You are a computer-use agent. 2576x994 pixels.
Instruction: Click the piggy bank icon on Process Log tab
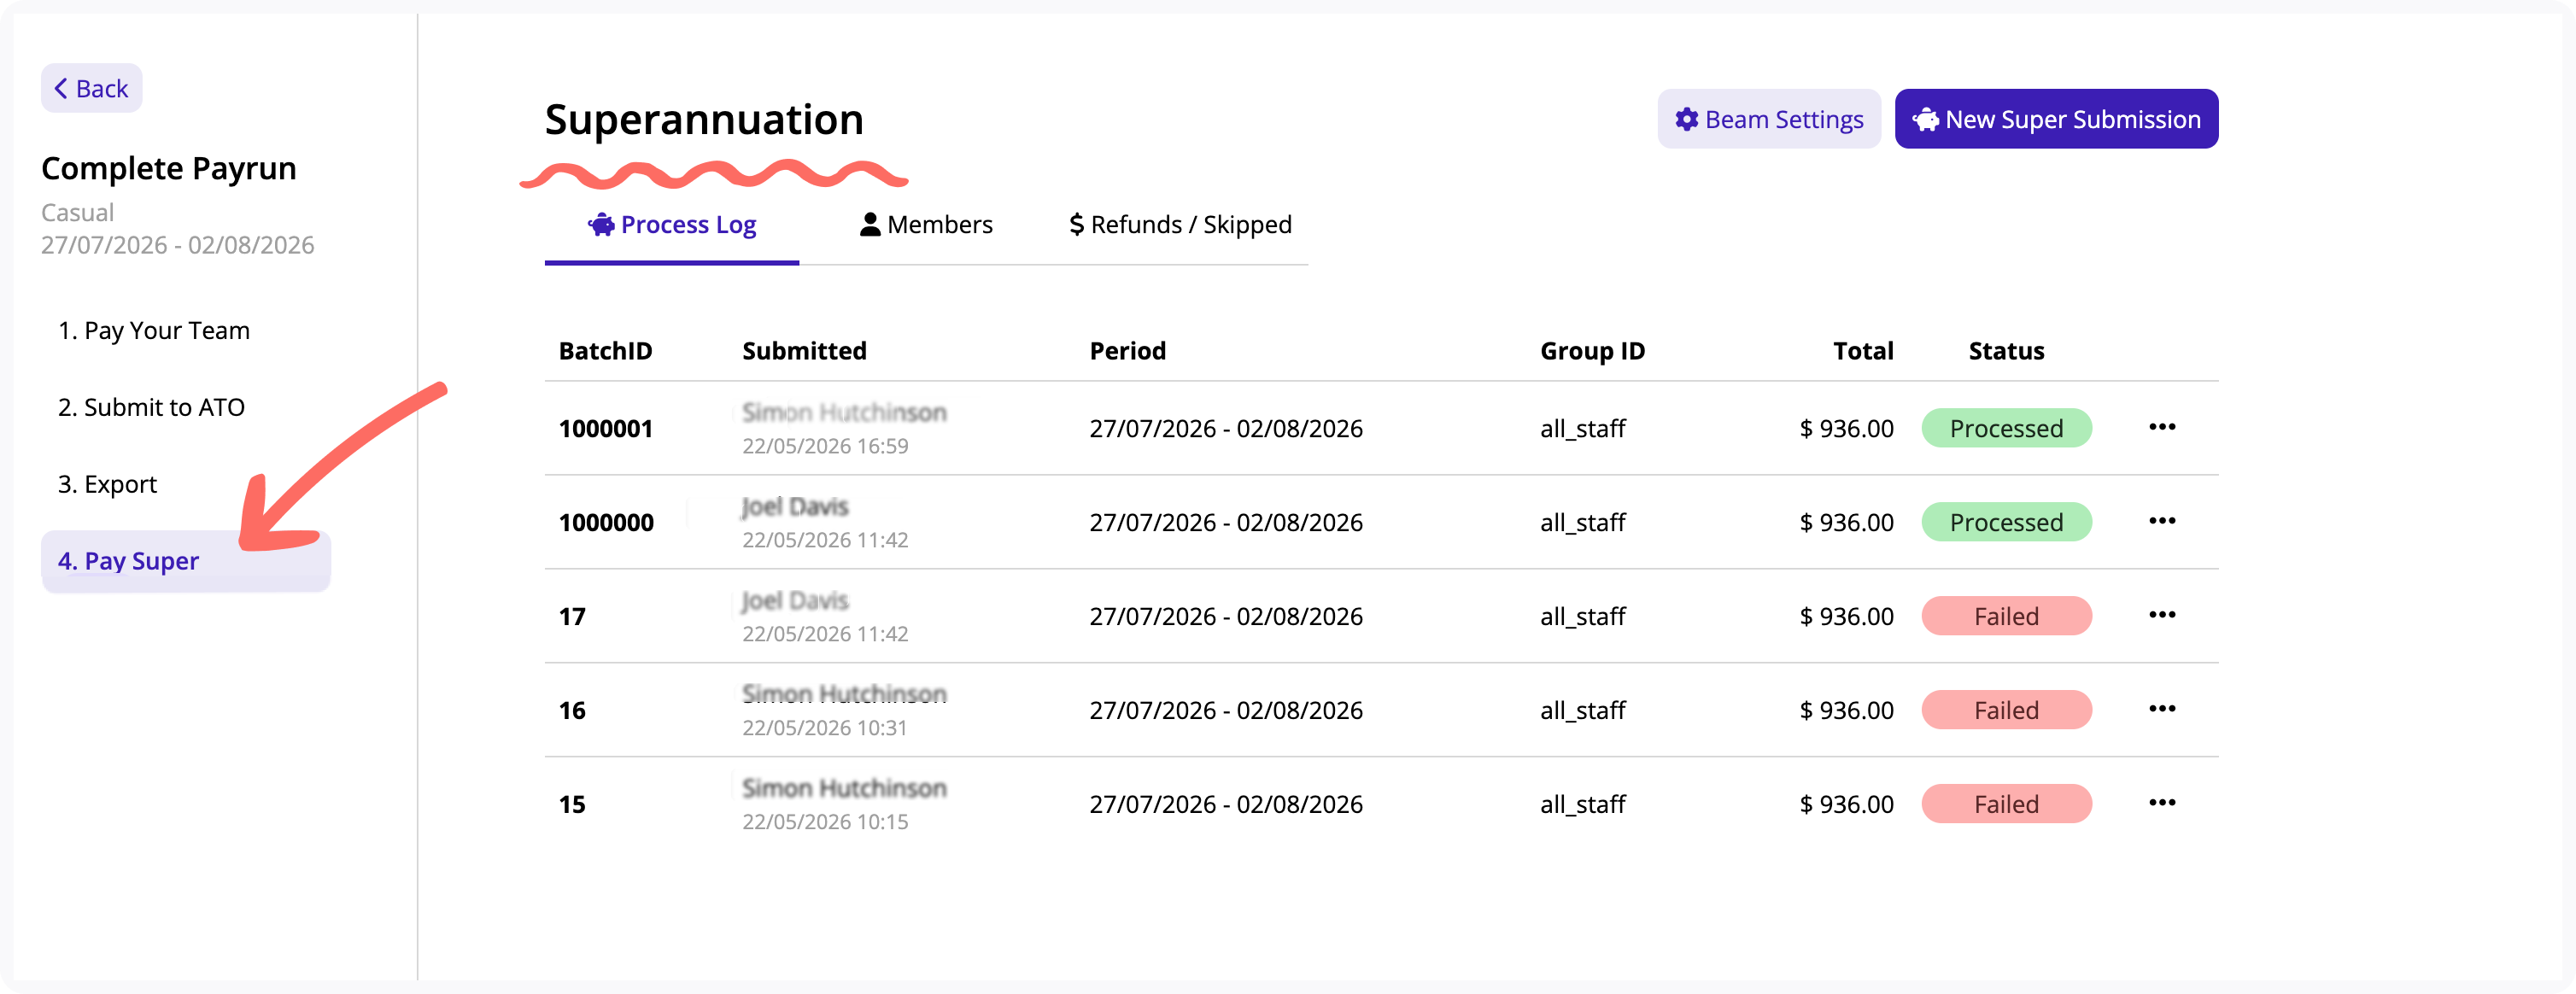tap(601, 225)
